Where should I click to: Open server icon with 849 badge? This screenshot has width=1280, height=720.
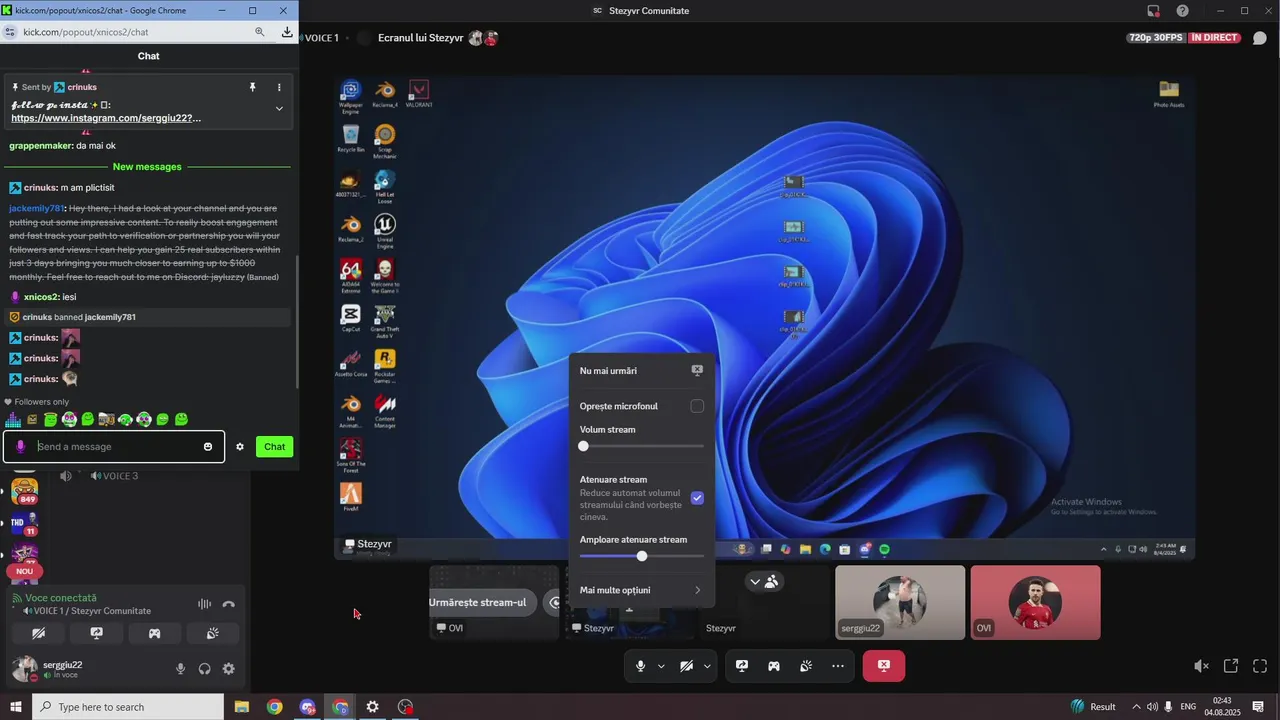(x=25, y=490)
